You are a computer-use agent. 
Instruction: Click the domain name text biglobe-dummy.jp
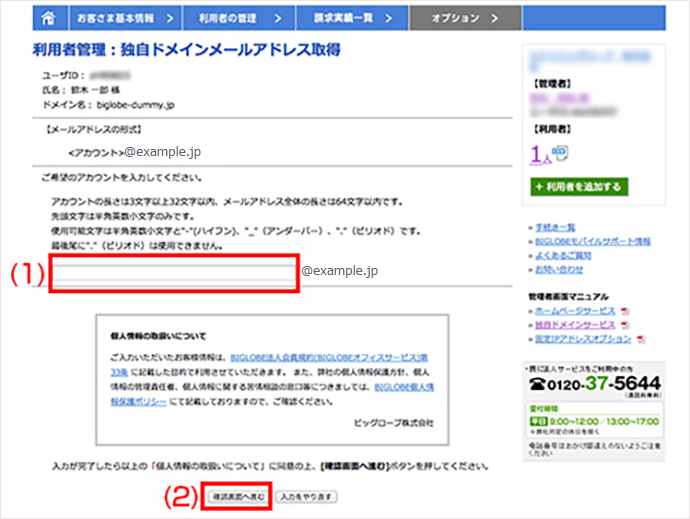(136, 105)
